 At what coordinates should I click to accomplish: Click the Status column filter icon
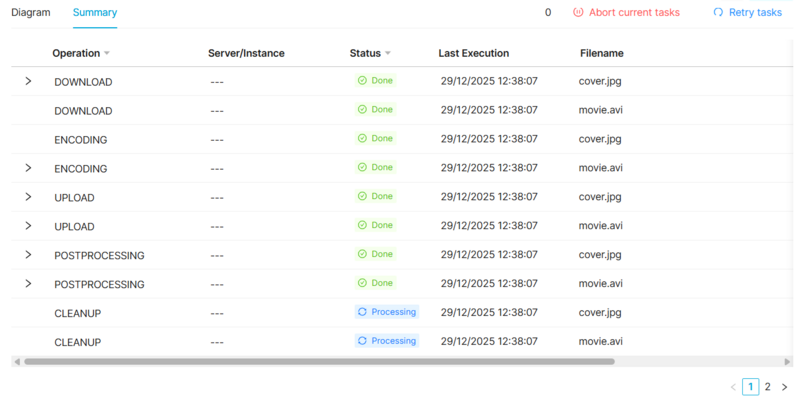click(387, 54)
